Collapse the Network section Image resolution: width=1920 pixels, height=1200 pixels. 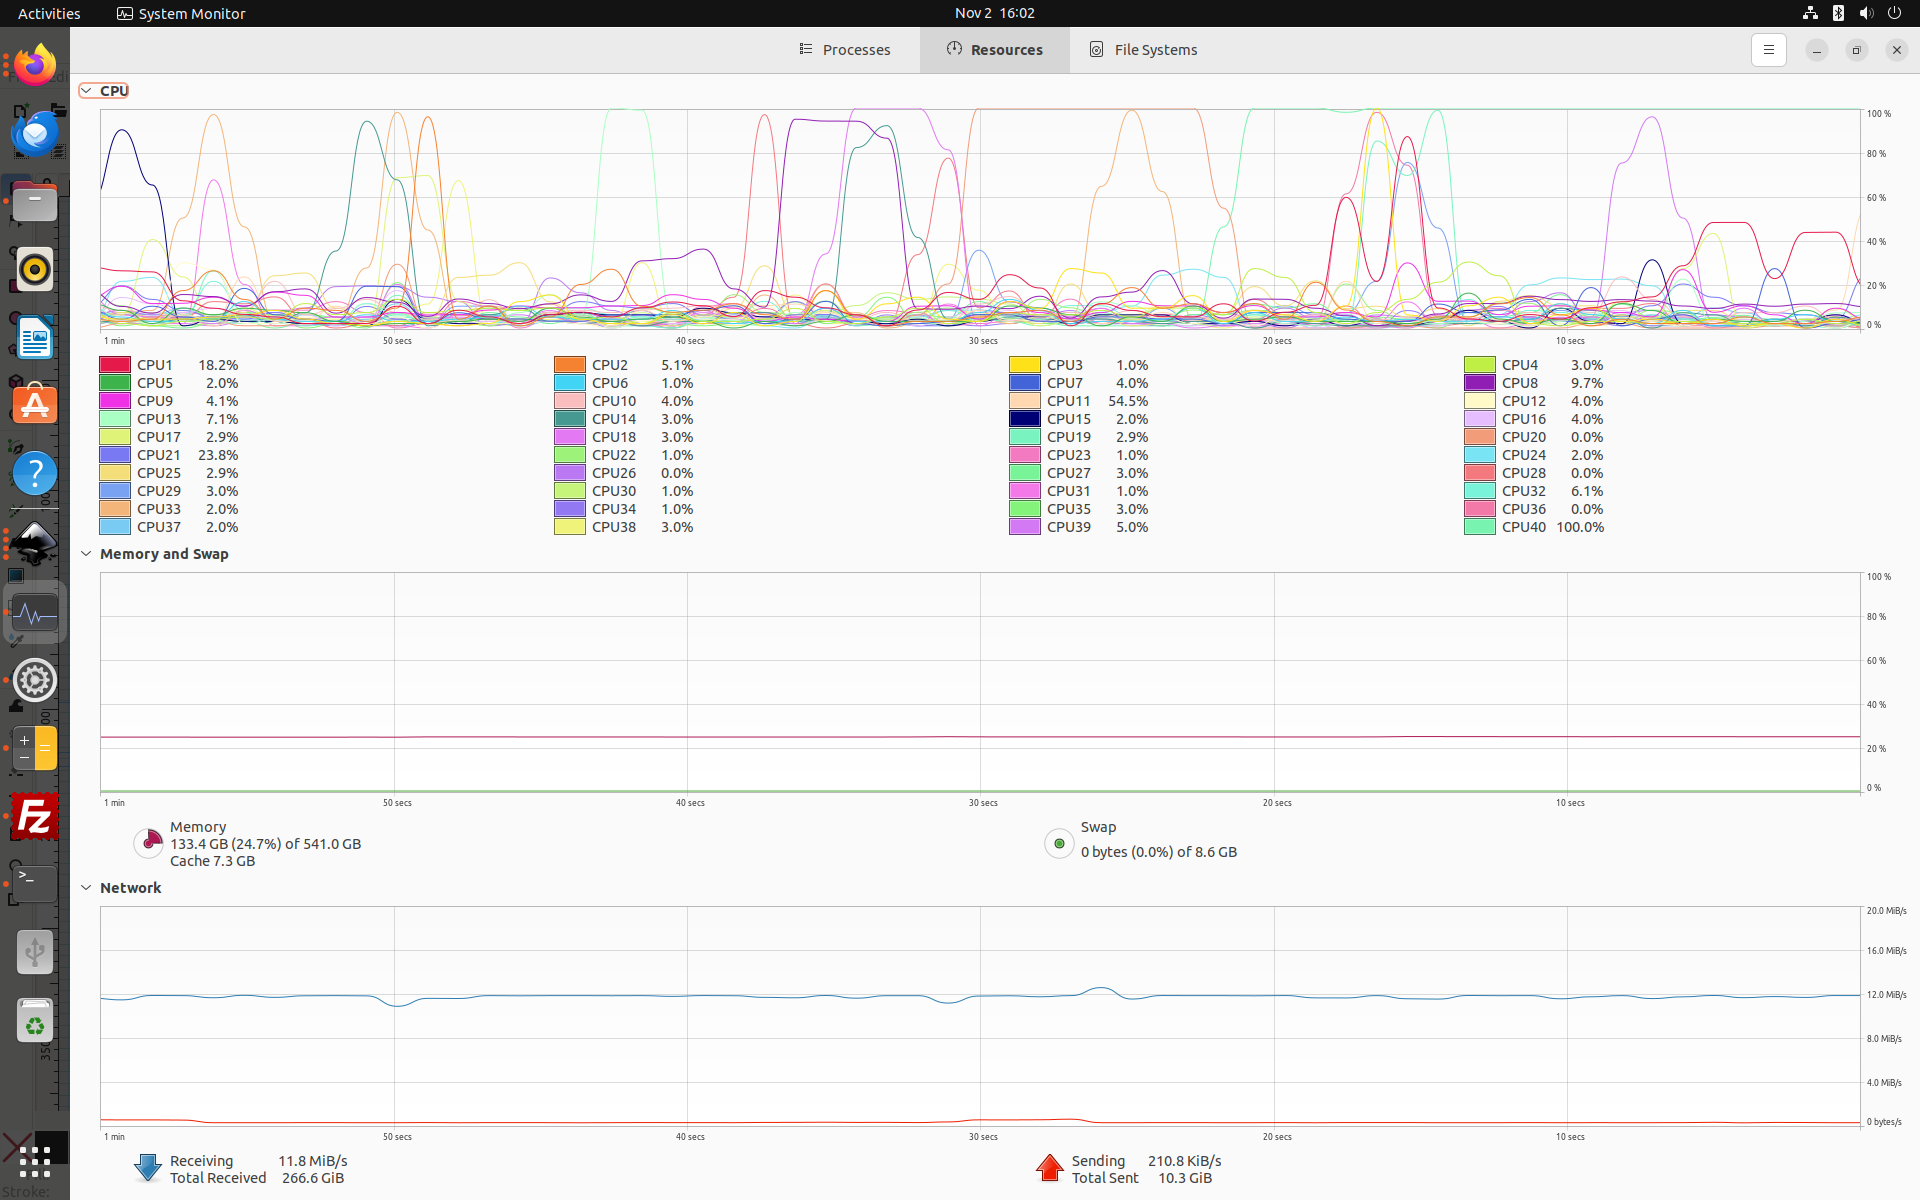click(86, 888)
